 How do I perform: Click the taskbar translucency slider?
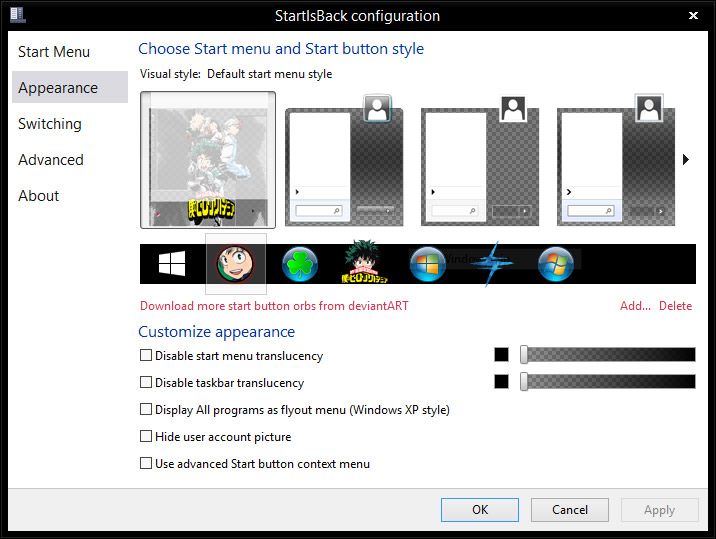pyautogui.click(x=608, y=381)
